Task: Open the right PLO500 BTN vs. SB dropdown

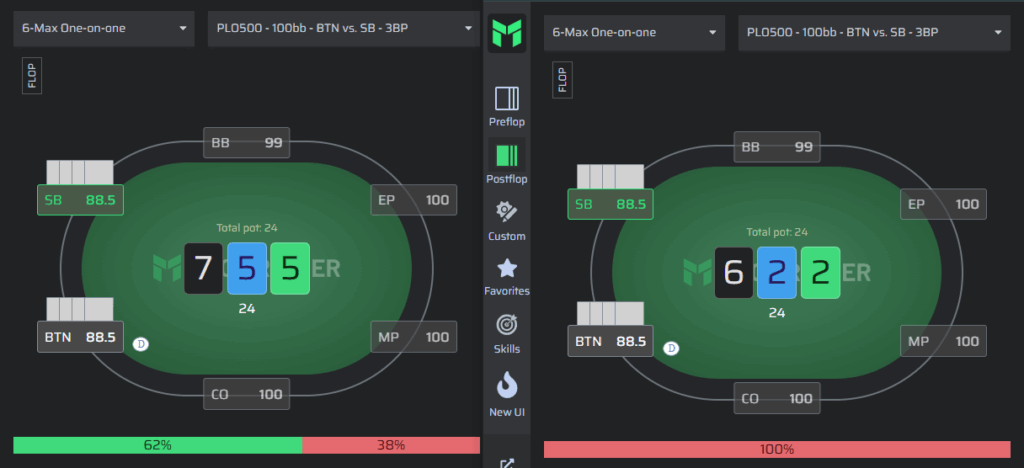Action: click(874, 33)
